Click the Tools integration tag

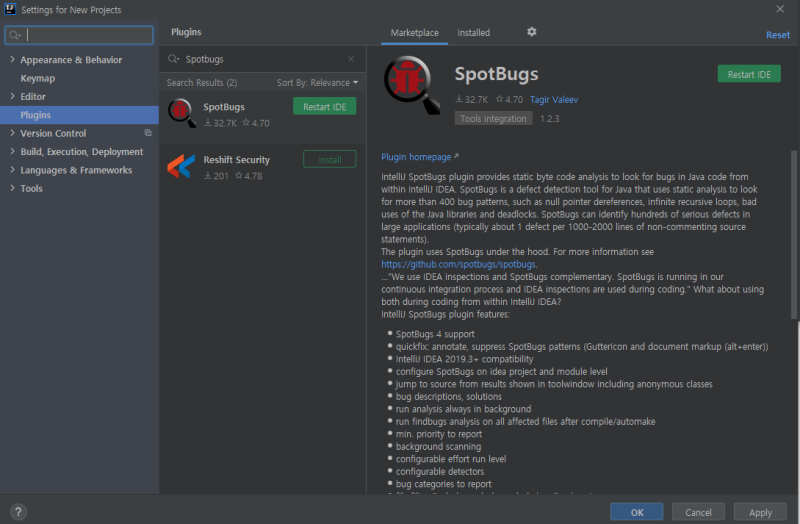coord(493,118)
